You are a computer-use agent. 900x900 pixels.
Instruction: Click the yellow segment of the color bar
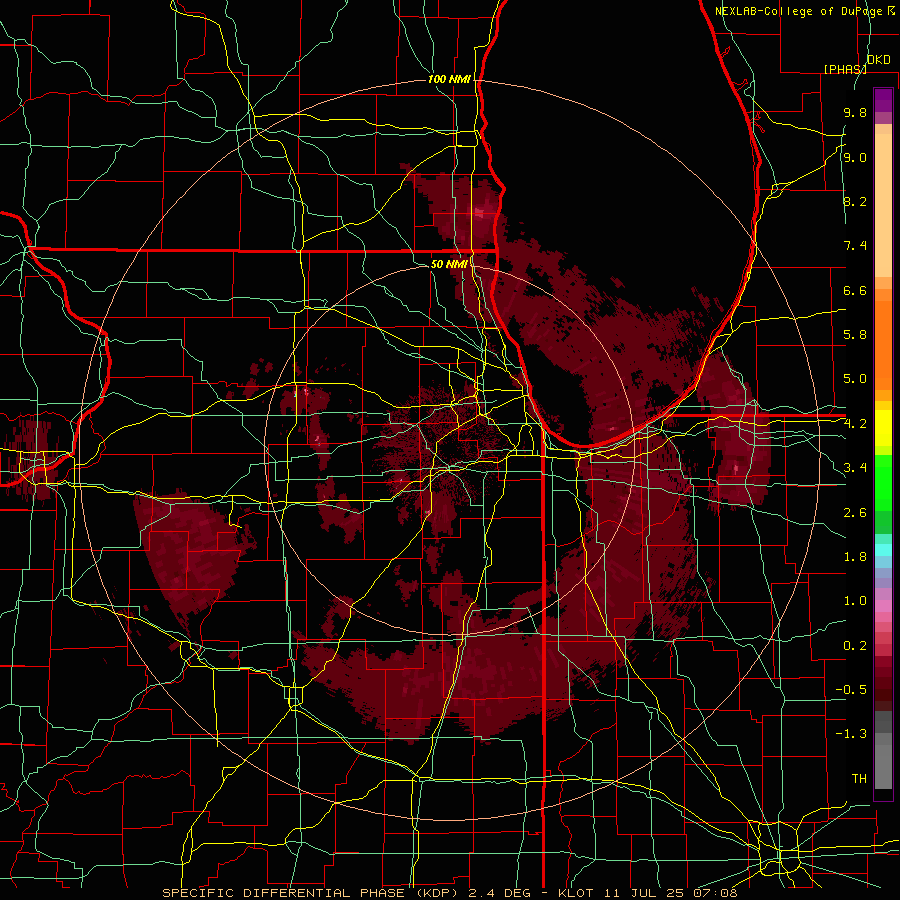pos(883,428)
